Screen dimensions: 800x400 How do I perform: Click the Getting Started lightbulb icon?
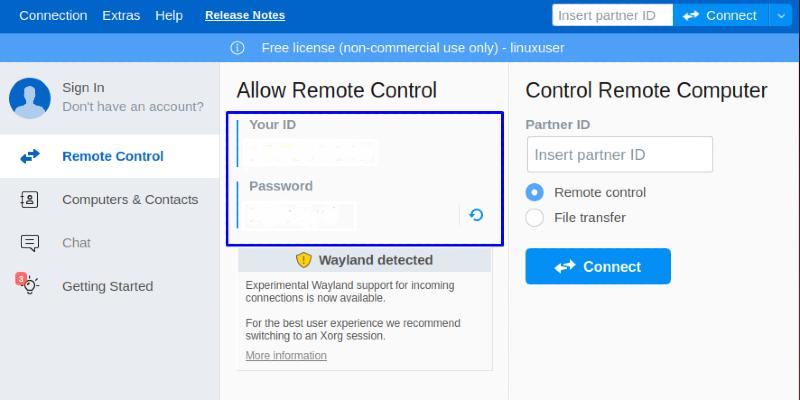tap(30, 286)
